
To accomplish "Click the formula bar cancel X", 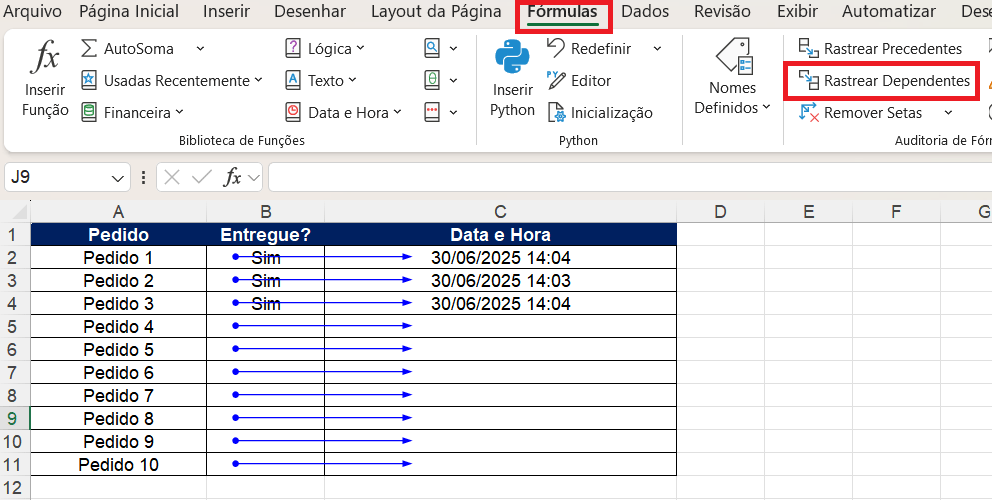I will tap(171, 177).
